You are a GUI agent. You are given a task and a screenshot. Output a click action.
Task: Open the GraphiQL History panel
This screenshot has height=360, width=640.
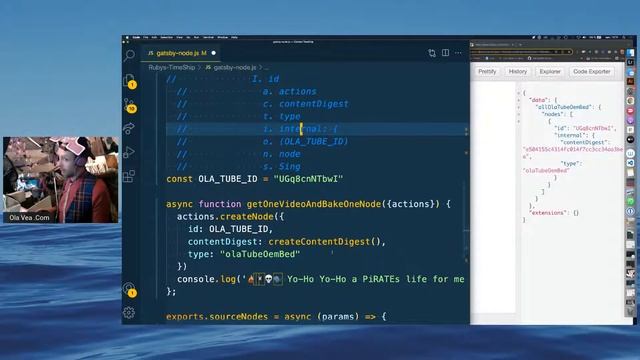tap(518, 71)
